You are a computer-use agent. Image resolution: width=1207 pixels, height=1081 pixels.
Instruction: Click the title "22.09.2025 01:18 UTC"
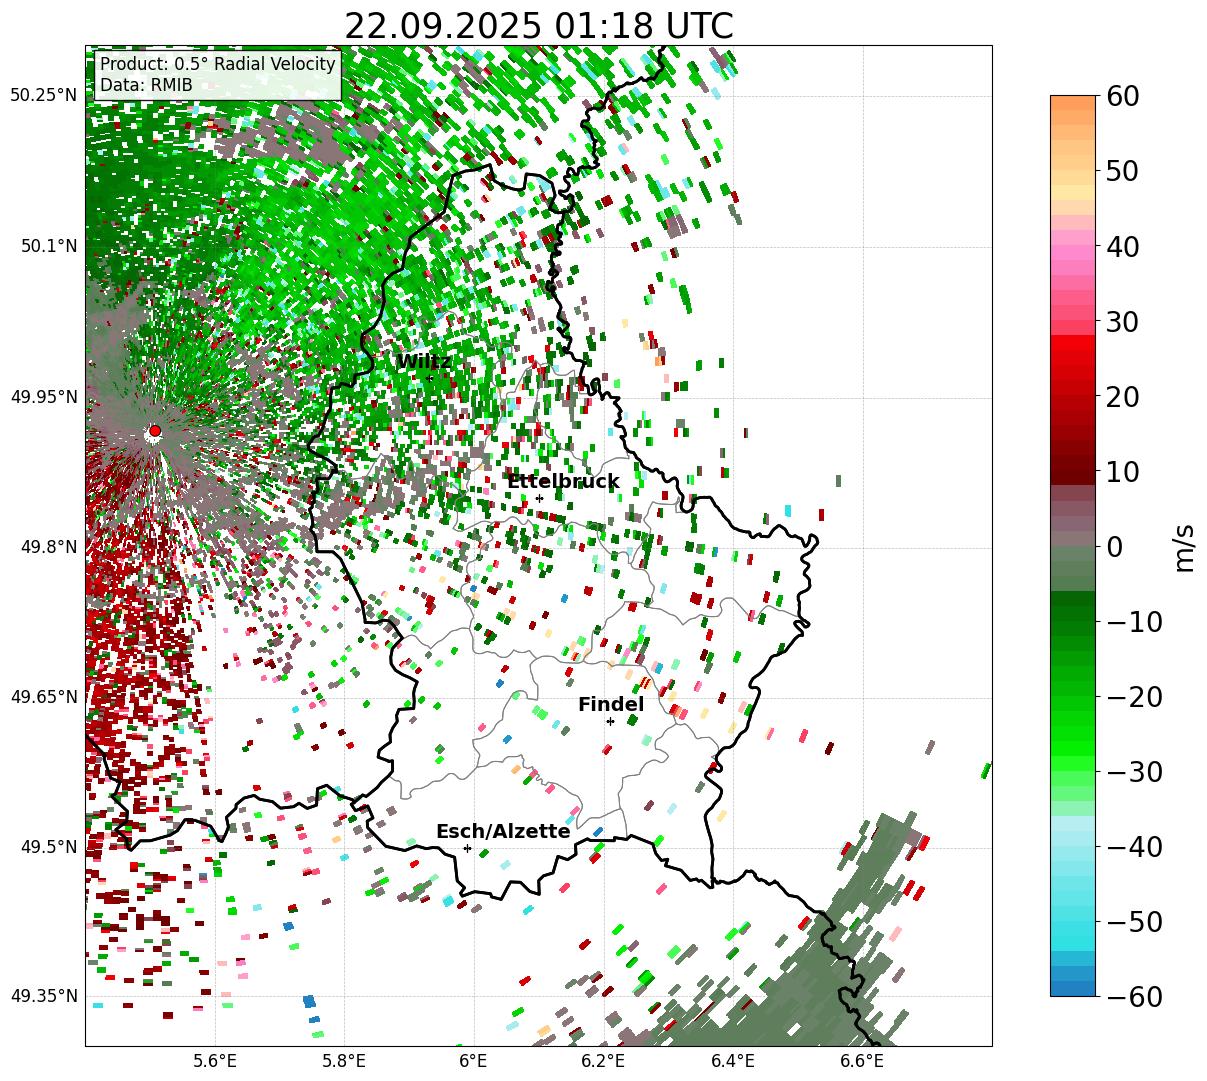pos(538,25)
